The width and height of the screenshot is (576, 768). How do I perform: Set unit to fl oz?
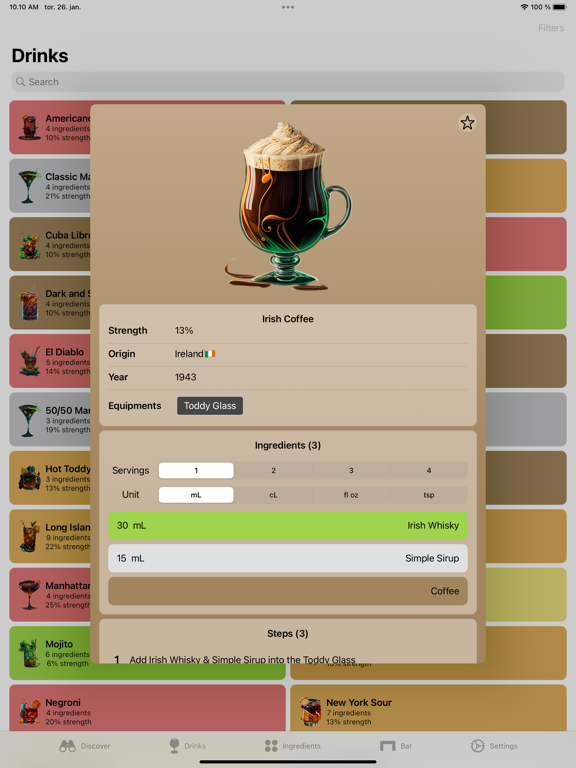coord(351,495)
